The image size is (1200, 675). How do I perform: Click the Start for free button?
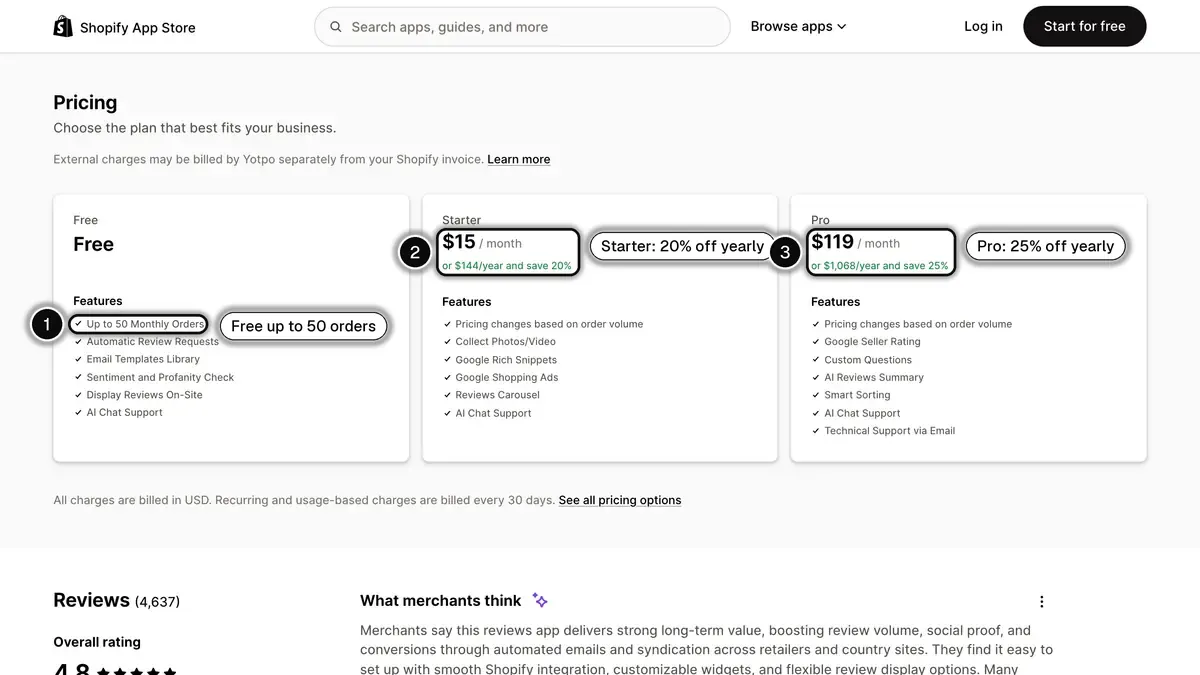[1084, 27]
